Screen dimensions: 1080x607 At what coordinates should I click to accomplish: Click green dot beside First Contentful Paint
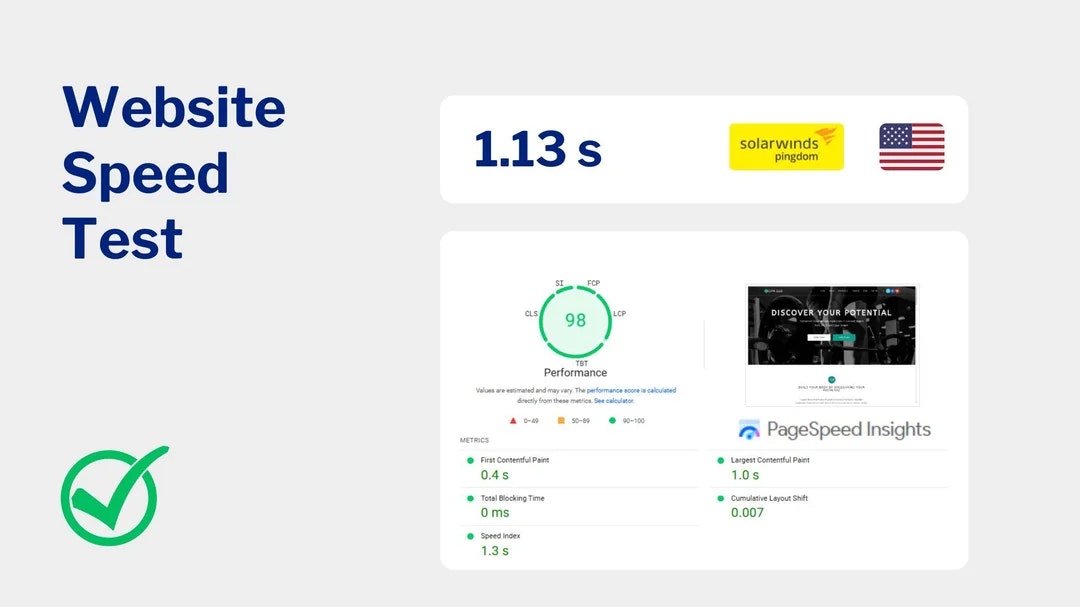[470, 460]
